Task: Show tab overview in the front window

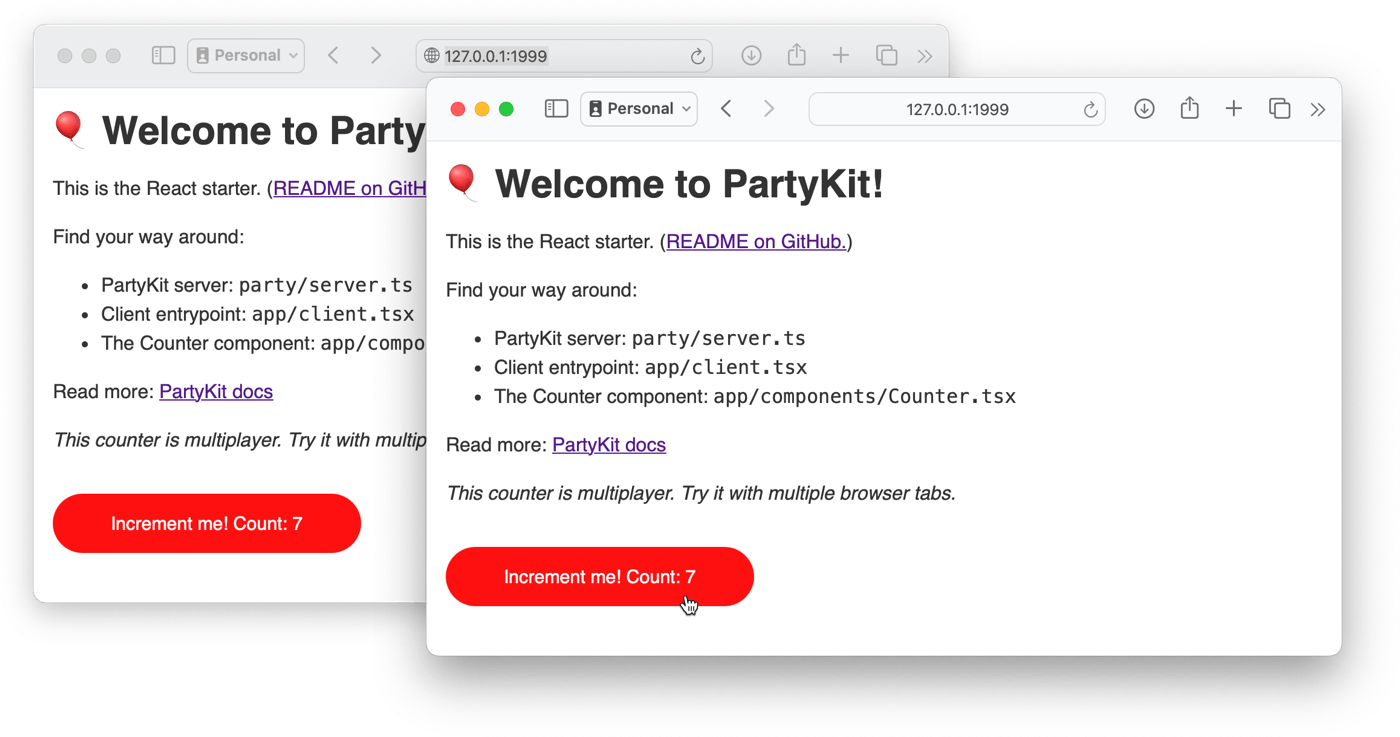Action: click(x=1279, y=109)
